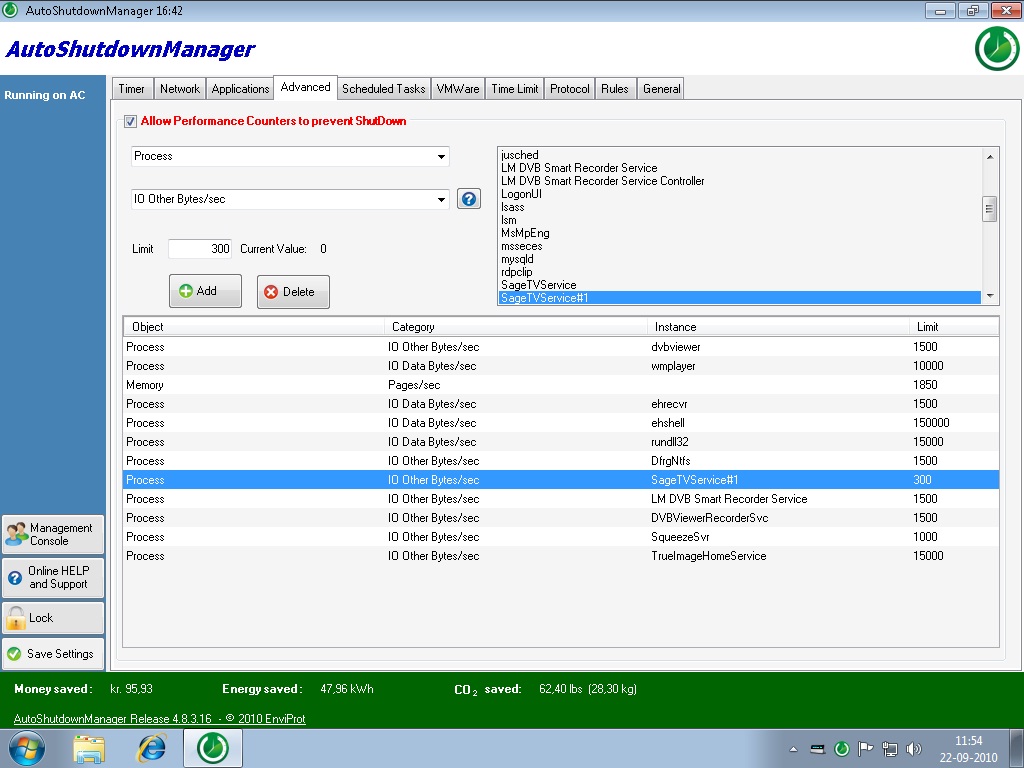Image resolution: width=1024 pixels, height=768 pixels.
Task: Click the AutoShutdownManager clock logo
Action: pyautogui.click(x=997, y=48)
